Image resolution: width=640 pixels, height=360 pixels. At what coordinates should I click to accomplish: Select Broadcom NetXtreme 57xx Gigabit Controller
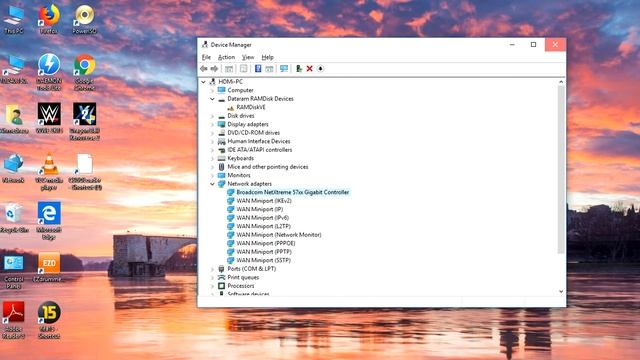point(293,192)
